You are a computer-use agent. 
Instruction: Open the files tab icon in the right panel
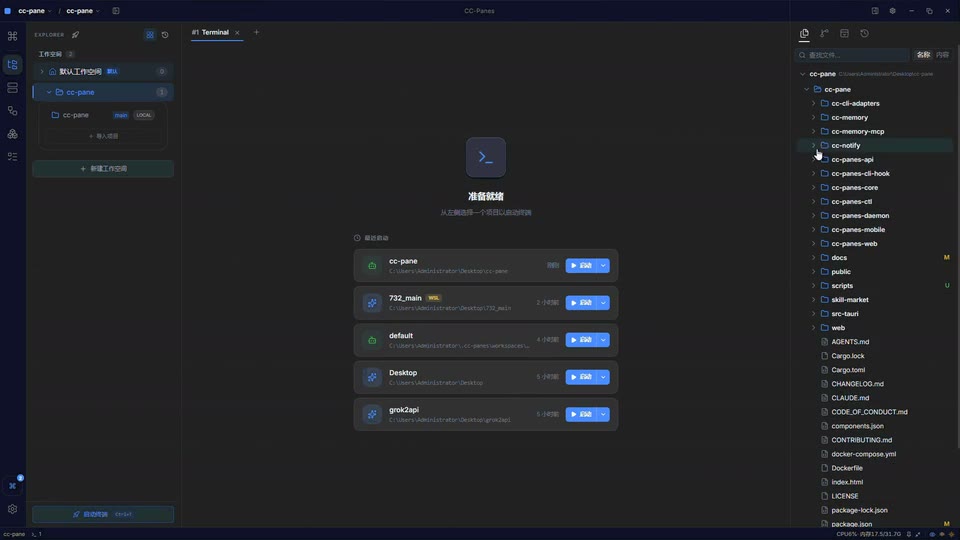804,34
